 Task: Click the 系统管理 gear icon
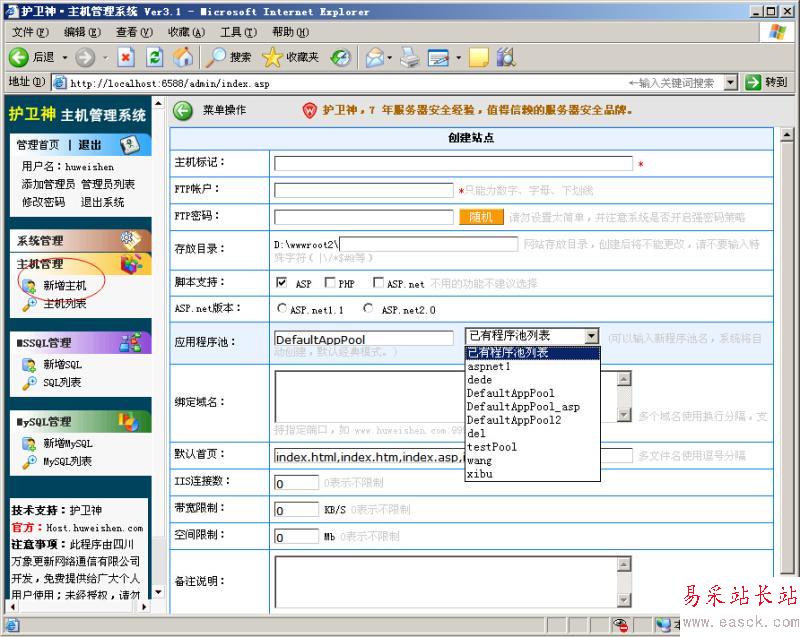[x=130, y=240]
